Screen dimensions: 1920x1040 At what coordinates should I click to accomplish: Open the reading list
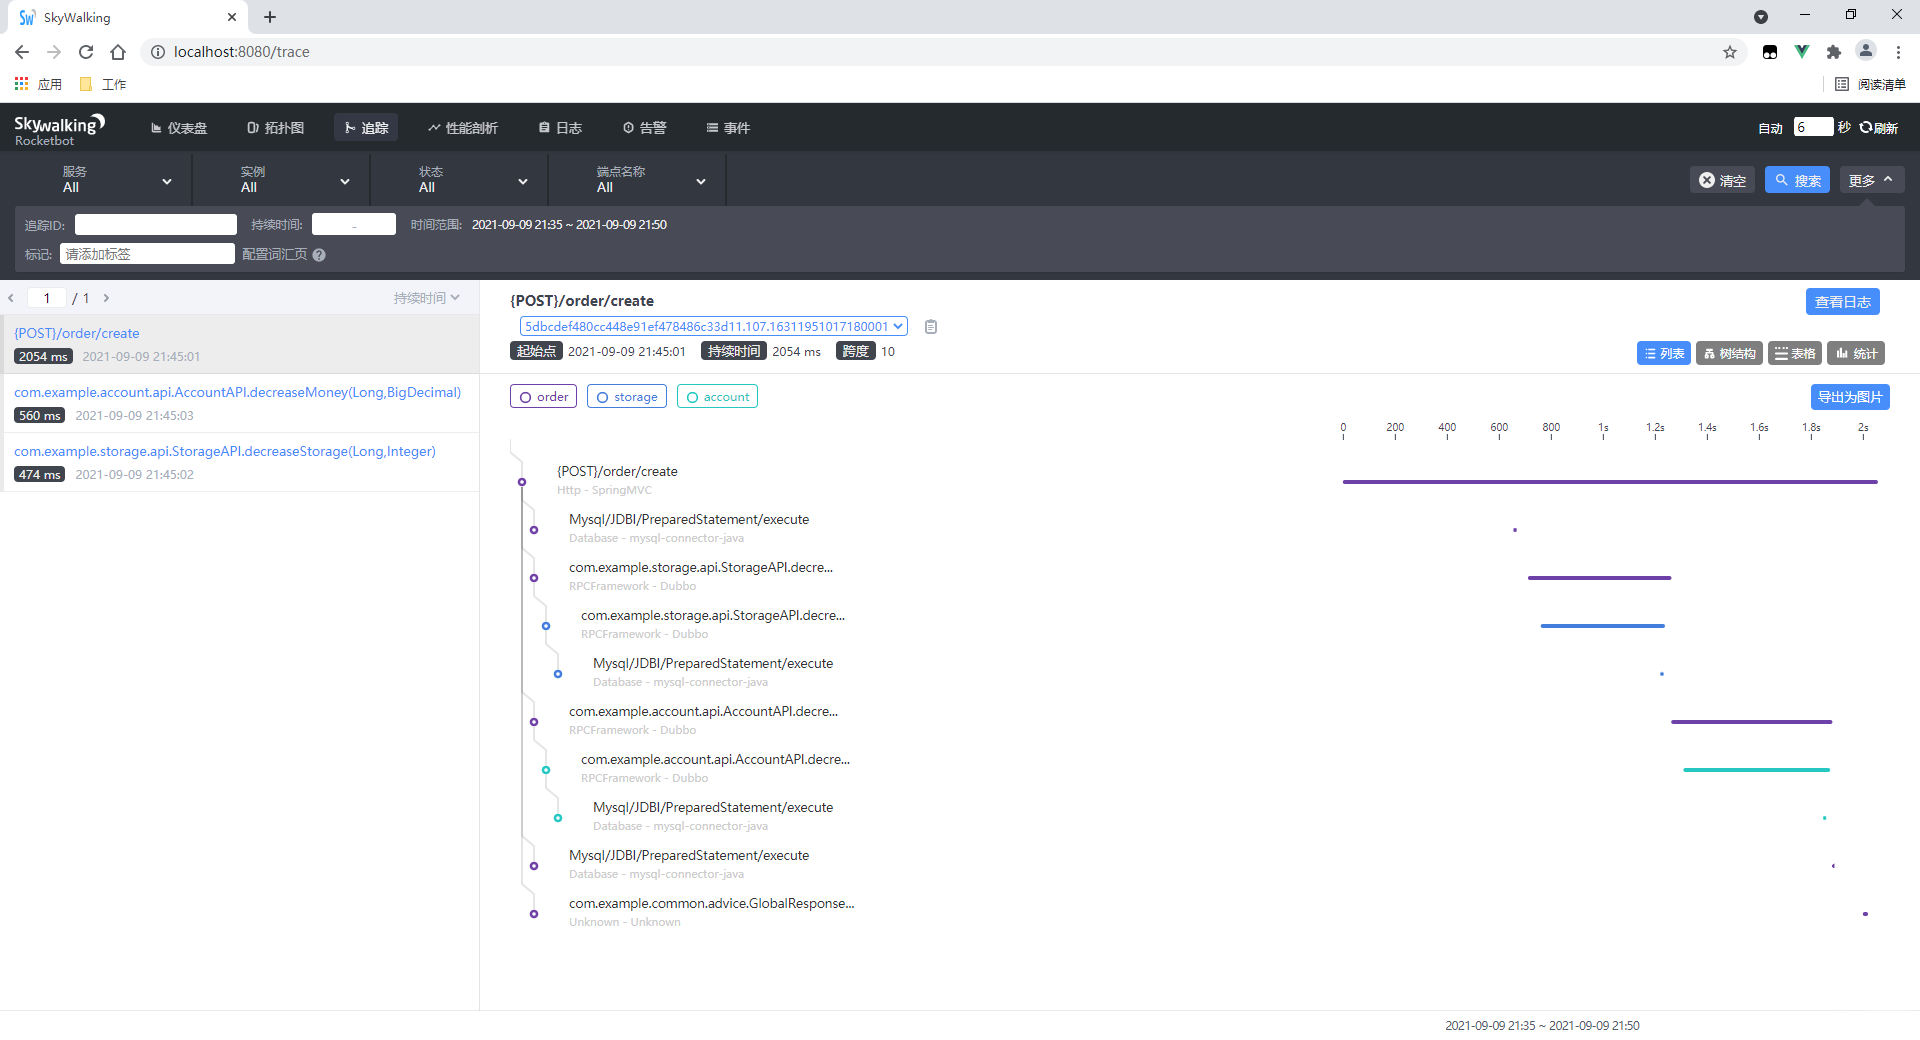[1870, 84]
